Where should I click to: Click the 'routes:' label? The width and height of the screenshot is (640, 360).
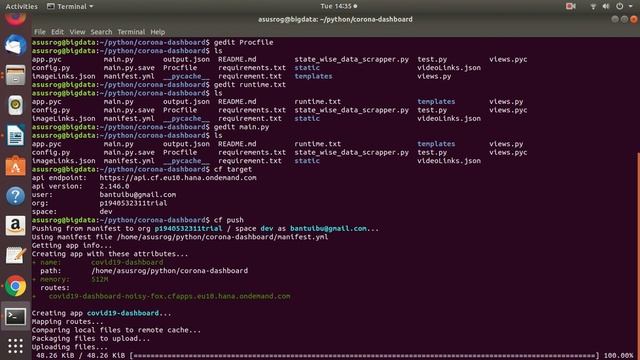coord(55,288)
